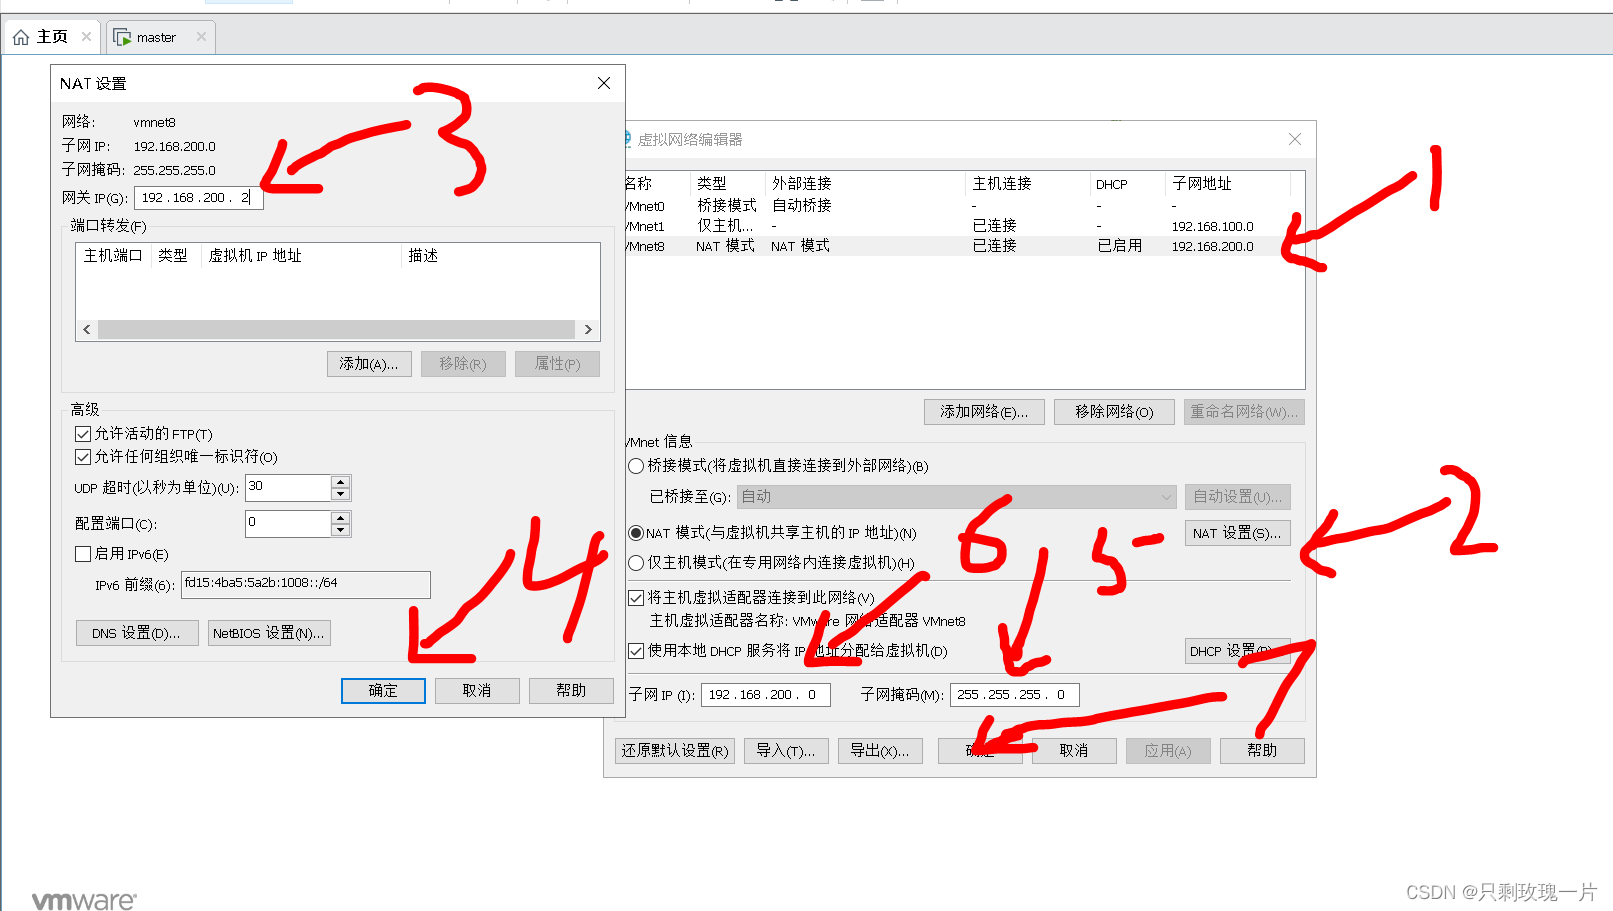
Task: Click the NAT 设置 button
Action: pyautogui.click(x=1237, y=532)
